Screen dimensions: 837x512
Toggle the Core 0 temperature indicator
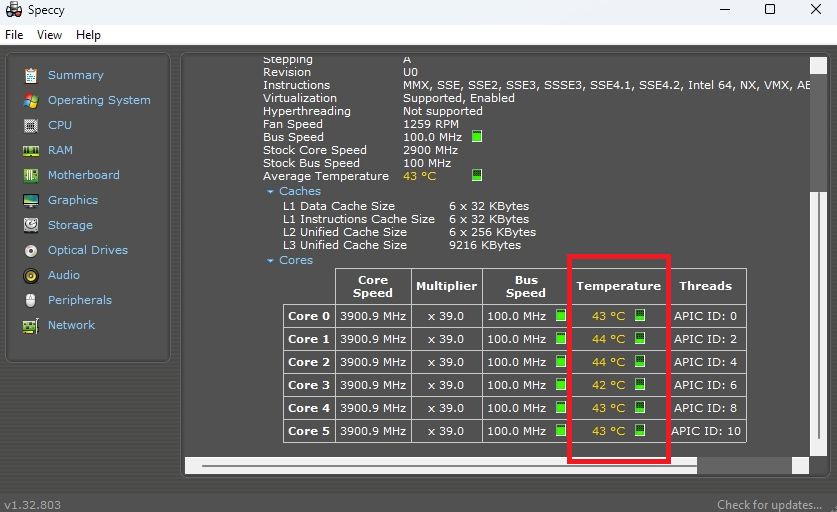640,316
